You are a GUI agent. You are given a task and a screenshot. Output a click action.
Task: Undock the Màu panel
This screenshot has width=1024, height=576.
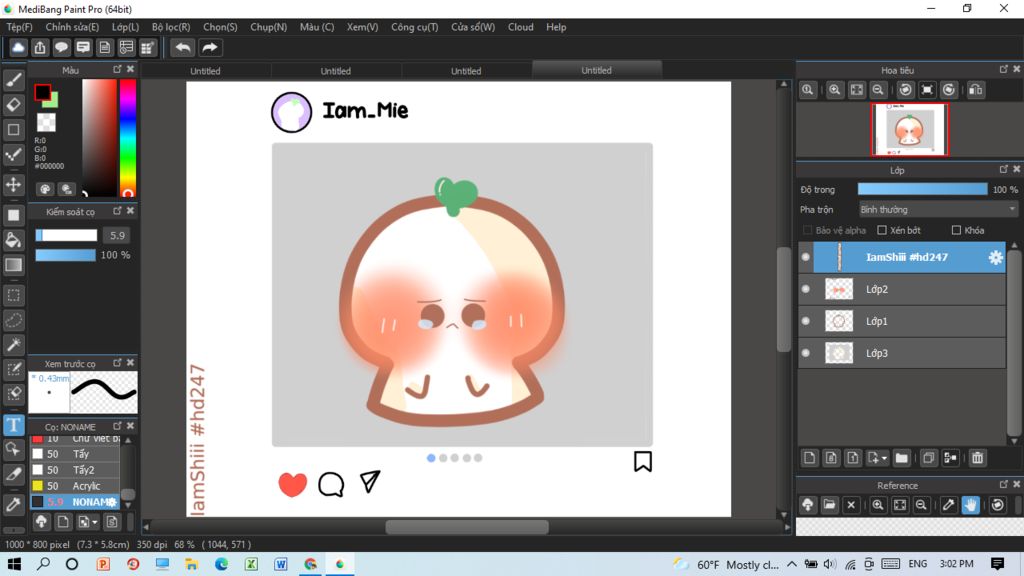pos(118,69)
